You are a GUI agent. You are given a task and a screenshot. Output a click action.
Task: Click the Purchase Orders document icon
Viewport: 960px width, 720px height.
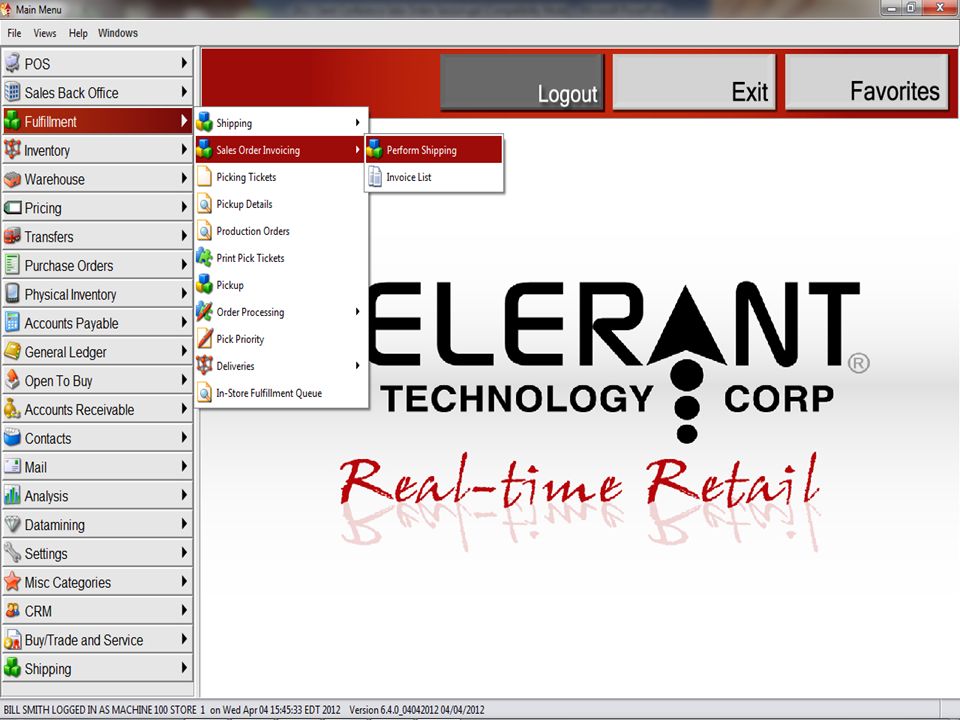tap(12, 265)
